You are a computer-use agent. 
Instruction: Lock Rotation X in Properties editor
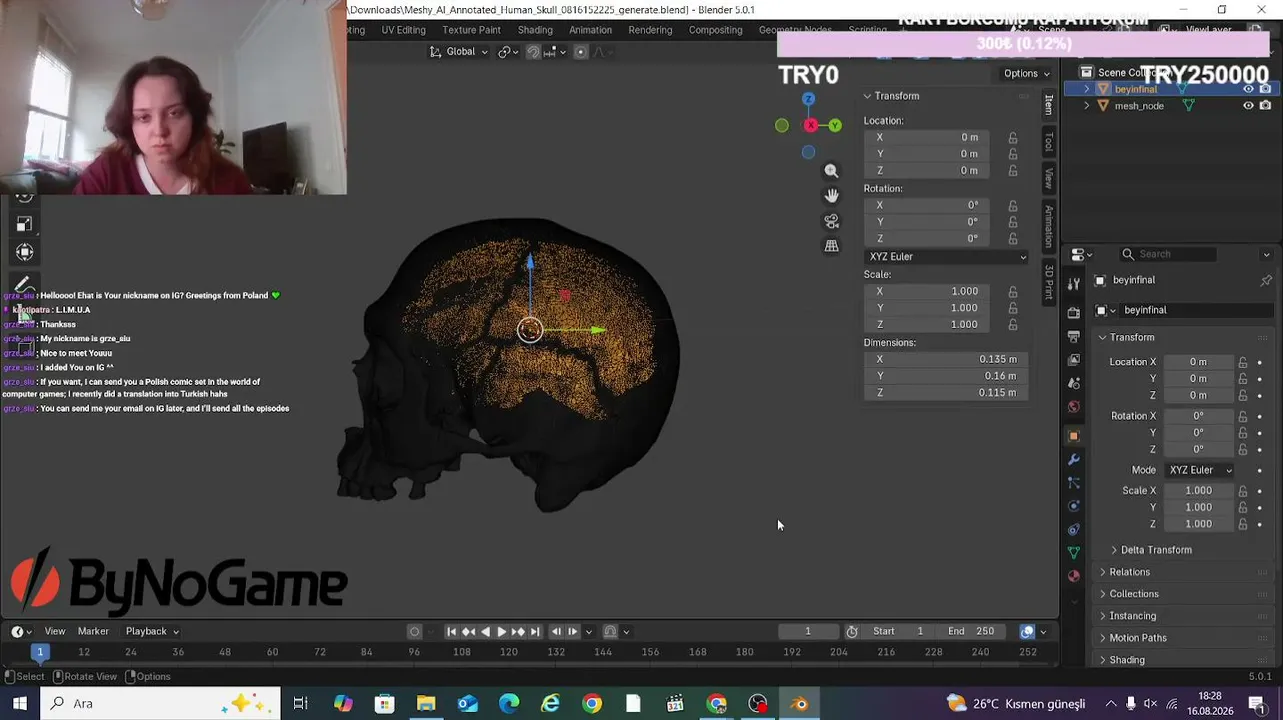(x=1243, y=416)
